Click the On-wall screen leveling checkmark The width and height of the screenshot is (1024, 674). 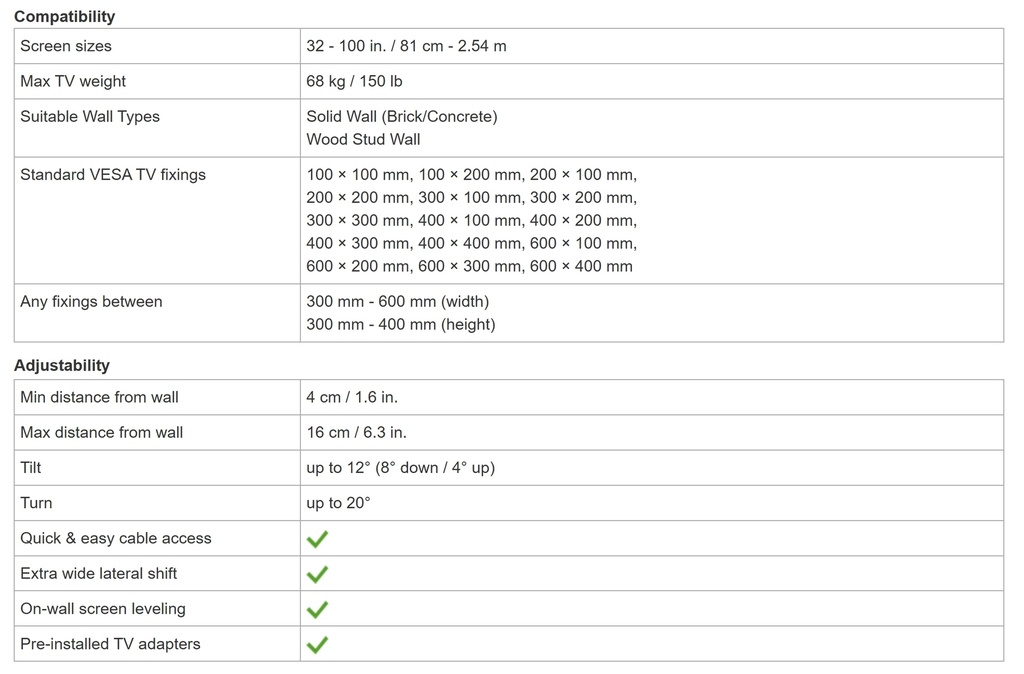point(317,609)
